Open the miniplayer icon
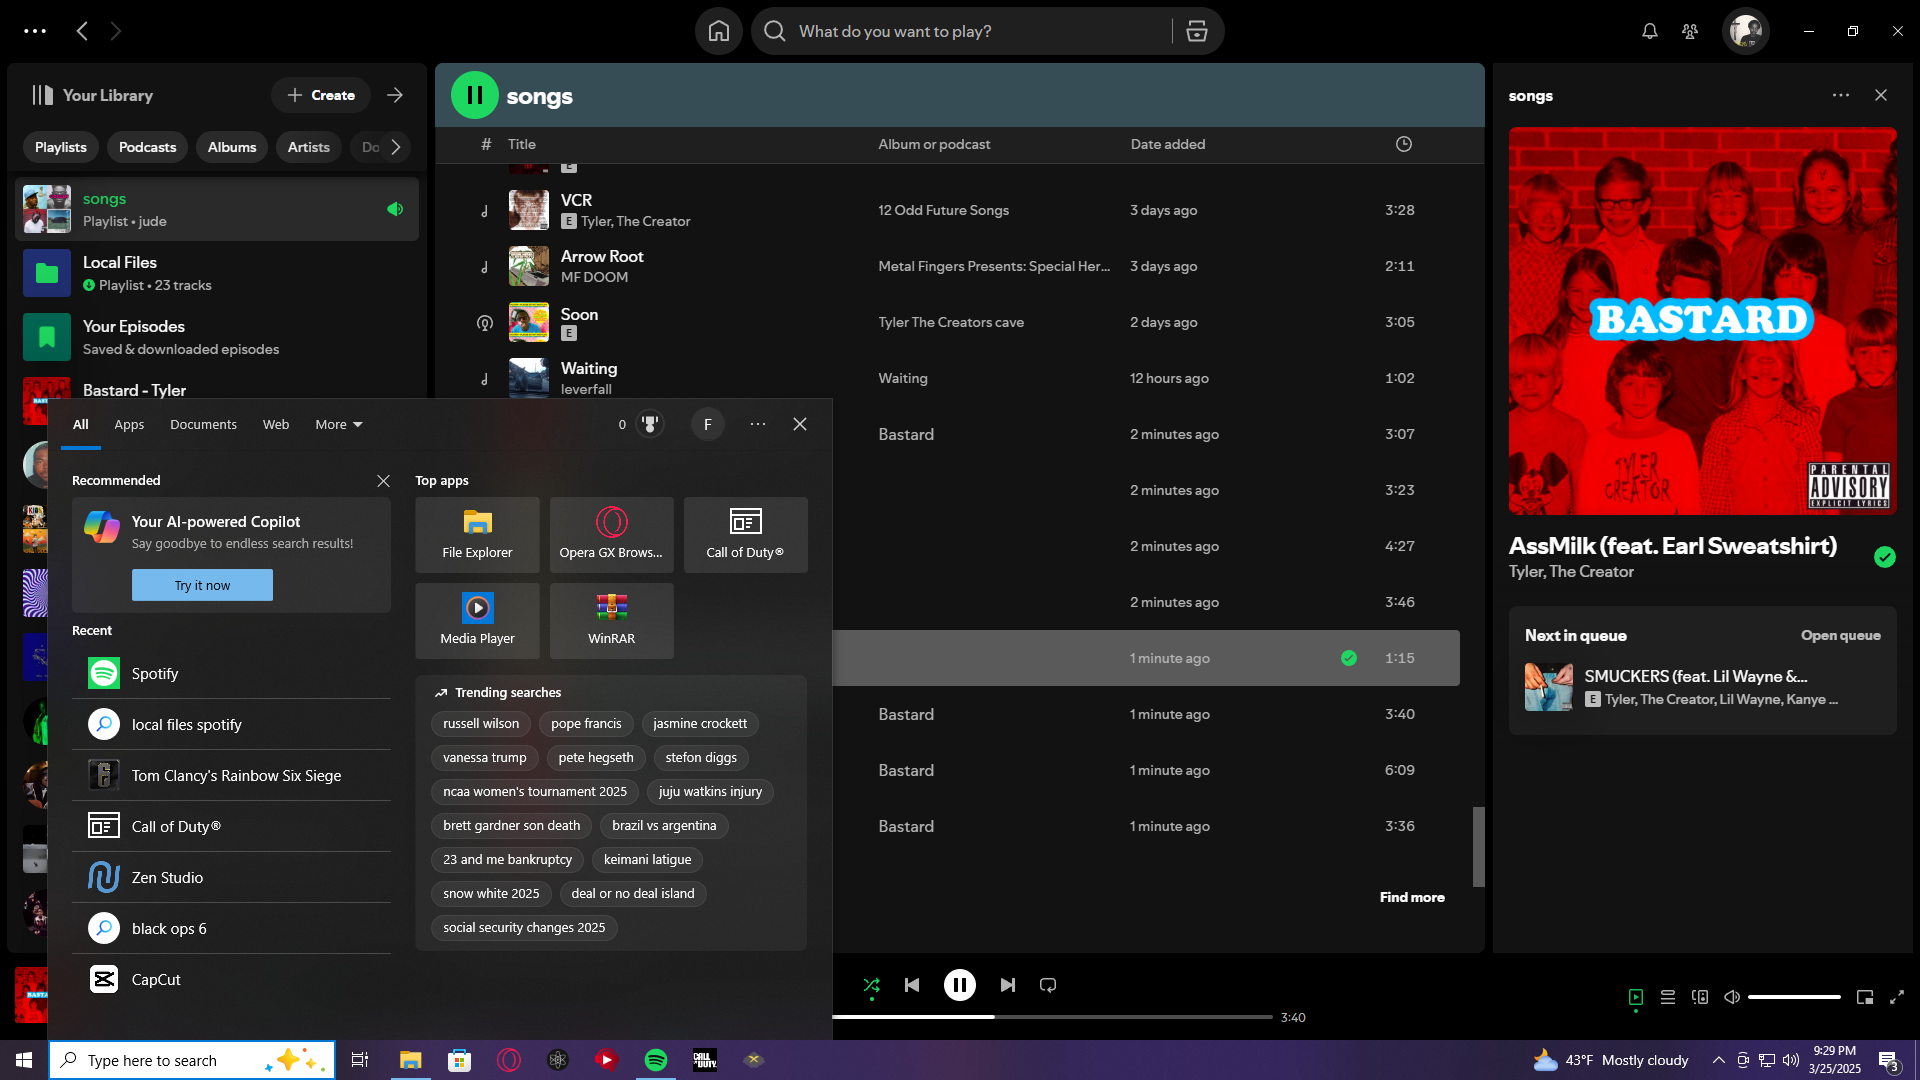1920x1080 pixels. [x=1865, y=997]
